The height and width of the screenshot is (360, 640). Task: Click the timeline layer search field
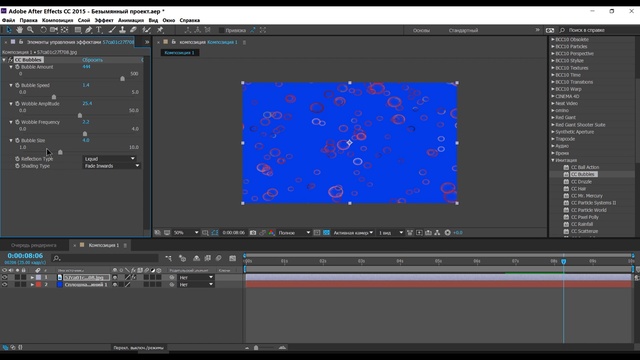click(105, 258)
